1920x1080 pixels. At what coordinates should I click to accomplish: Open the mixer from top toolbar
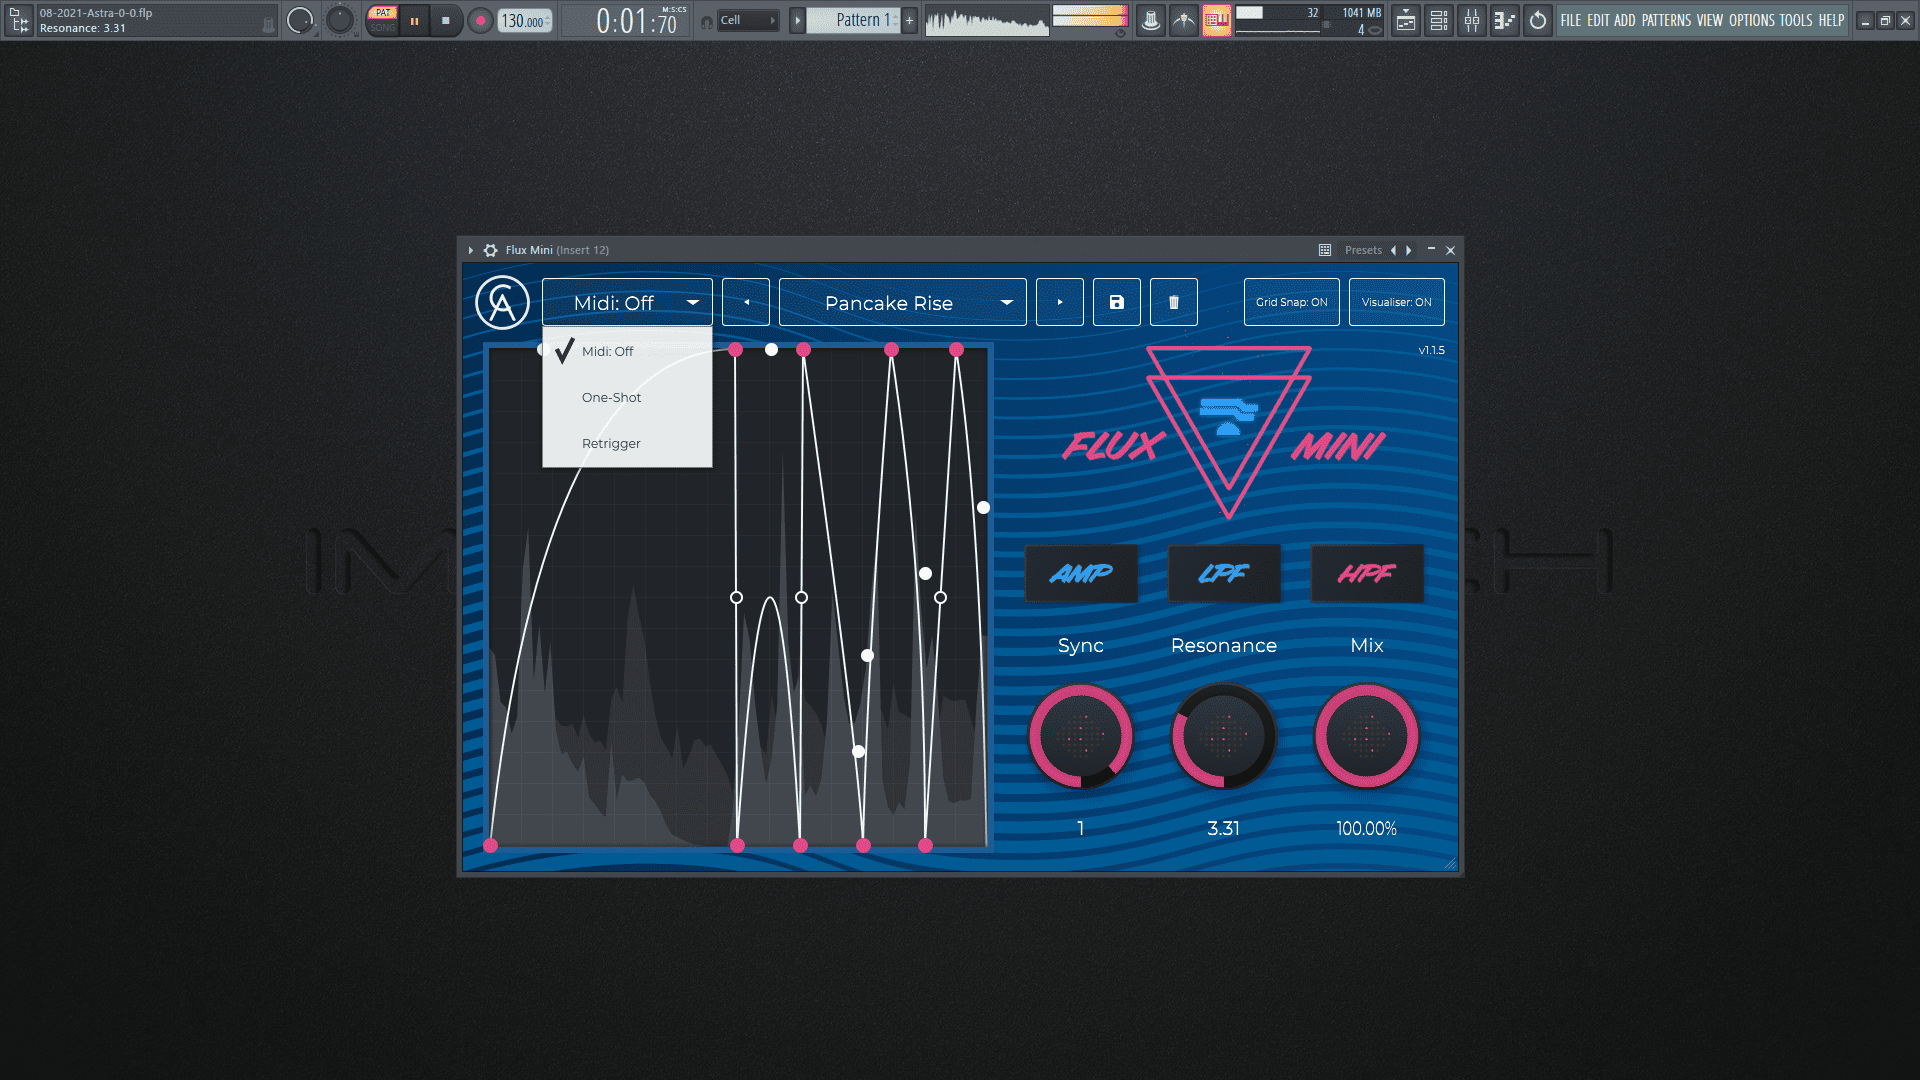(x=1472, y=20)
